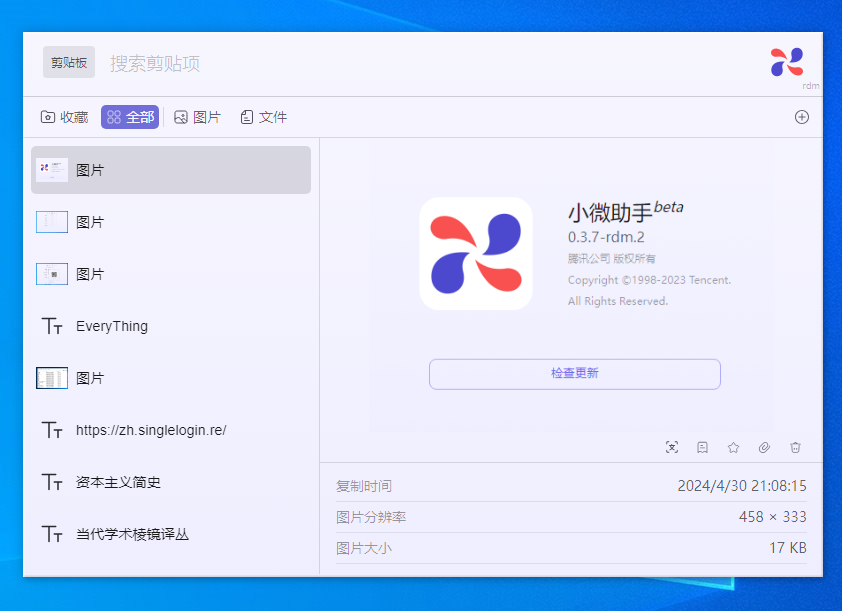
Task: Click the copy time value 2024/4/30 21:08:15
Action: click(742, 486)
